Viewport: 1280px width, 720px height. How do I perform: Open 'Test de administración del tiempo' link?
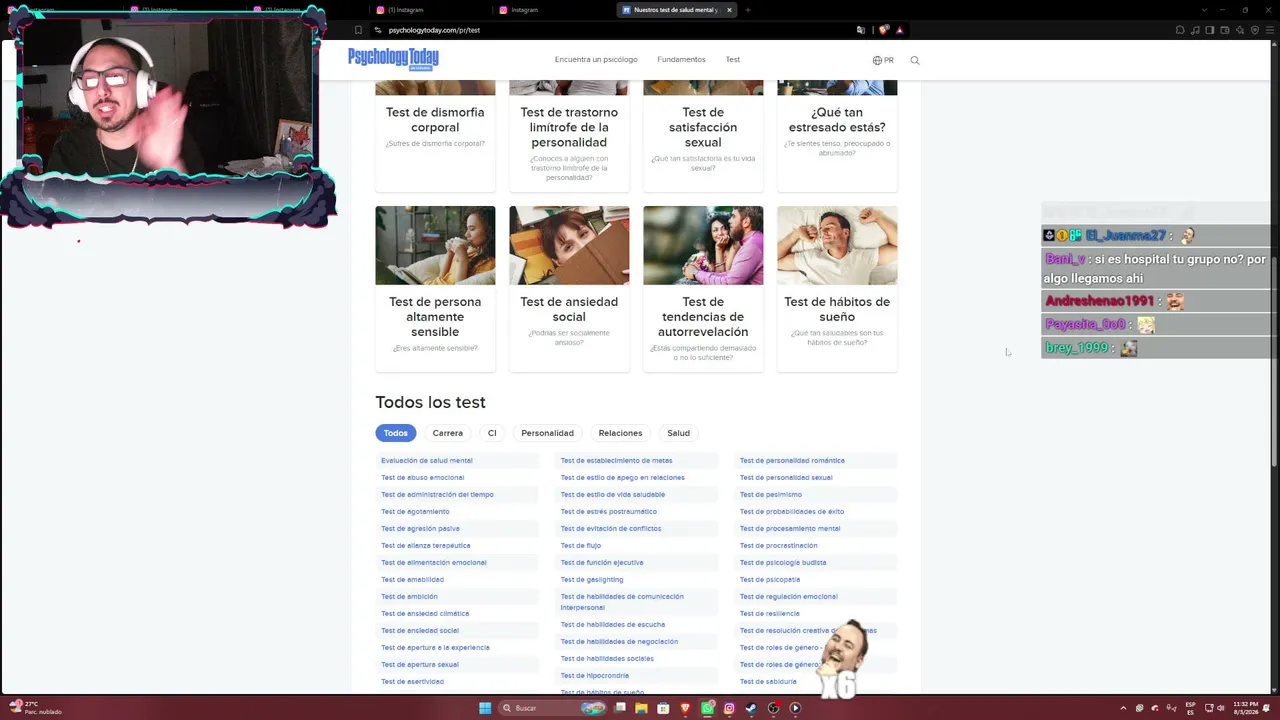click(437, 495)
